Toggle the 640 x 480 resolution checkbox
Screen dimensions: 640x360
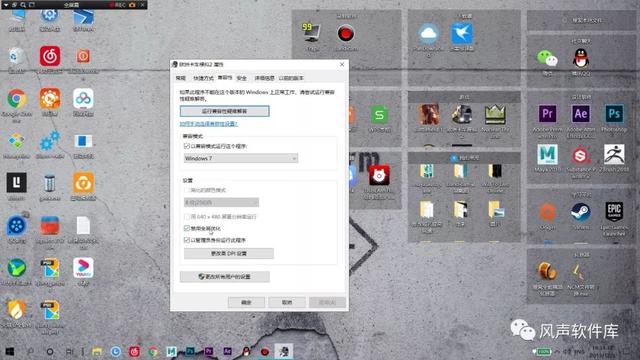[x=187, y=217]
